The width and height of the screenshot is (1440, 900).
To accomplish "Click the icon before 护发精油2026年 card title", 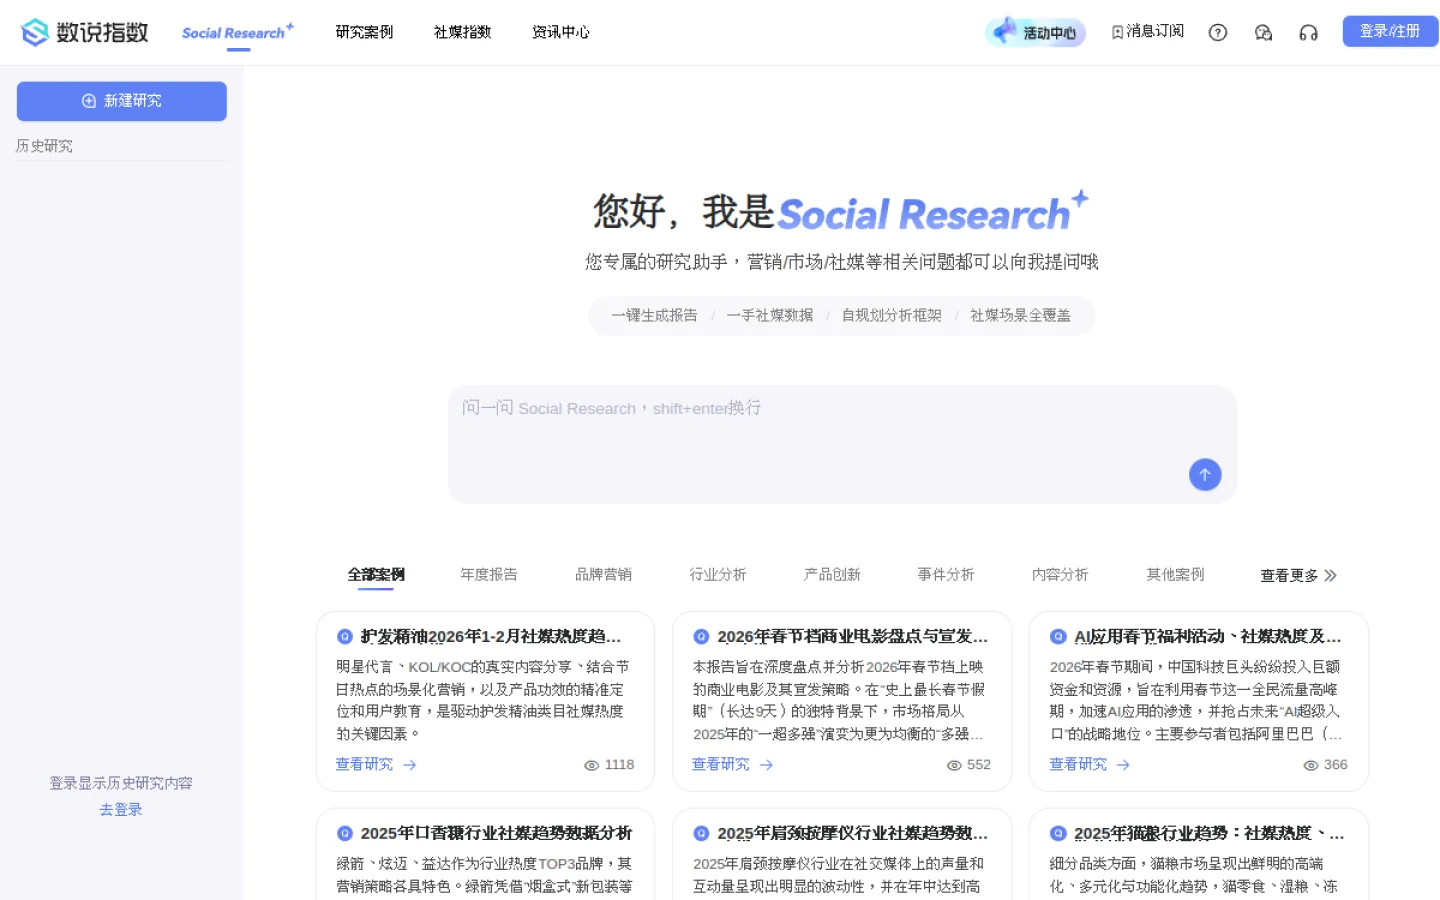I will (x=345, y=636).
